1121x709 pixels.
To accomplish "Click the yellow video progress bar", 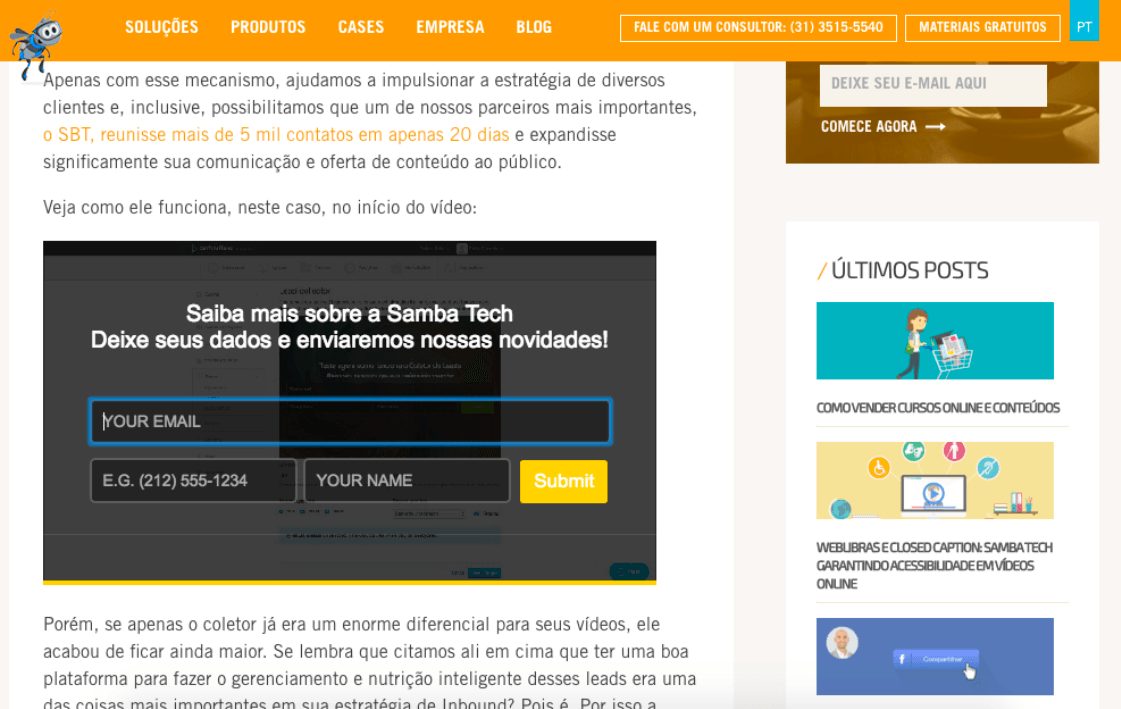I will click(350, 582).
